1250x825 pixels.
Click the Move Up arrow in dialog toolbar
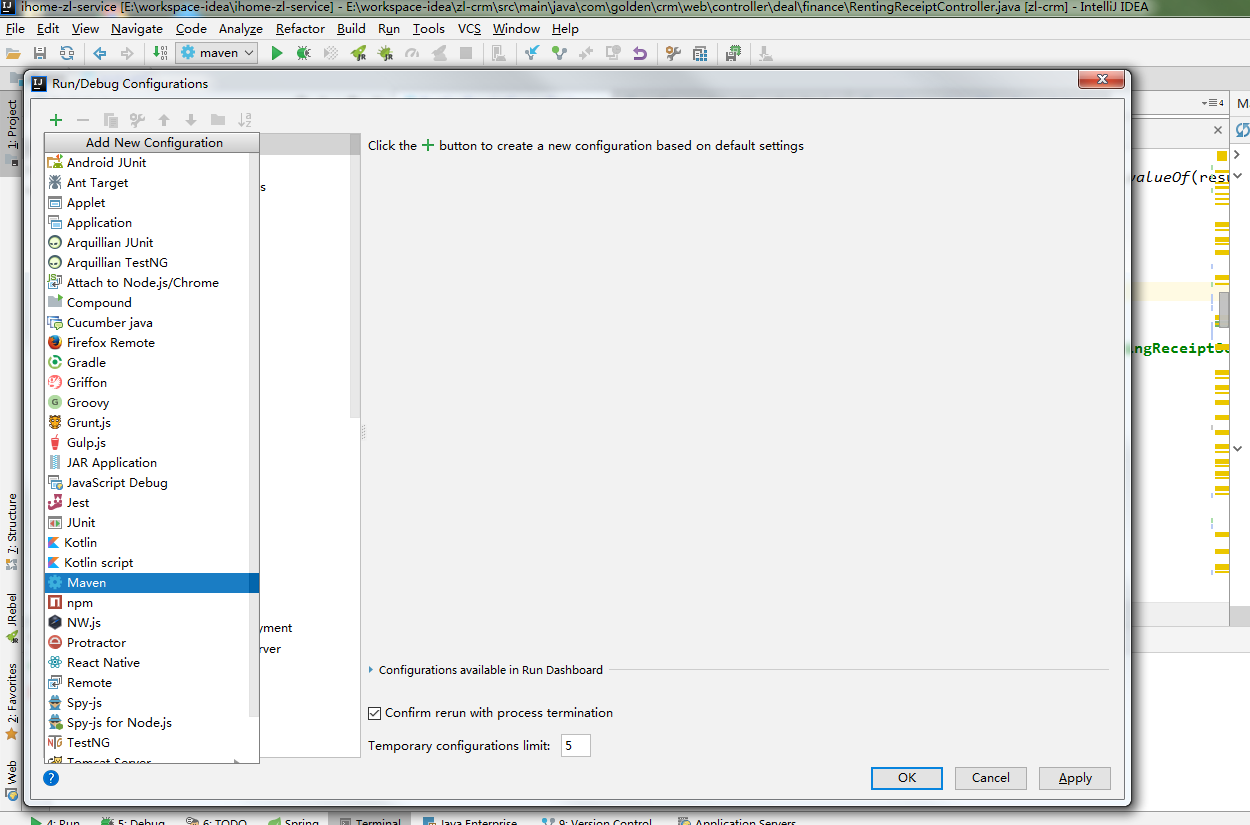pos(164,120)
